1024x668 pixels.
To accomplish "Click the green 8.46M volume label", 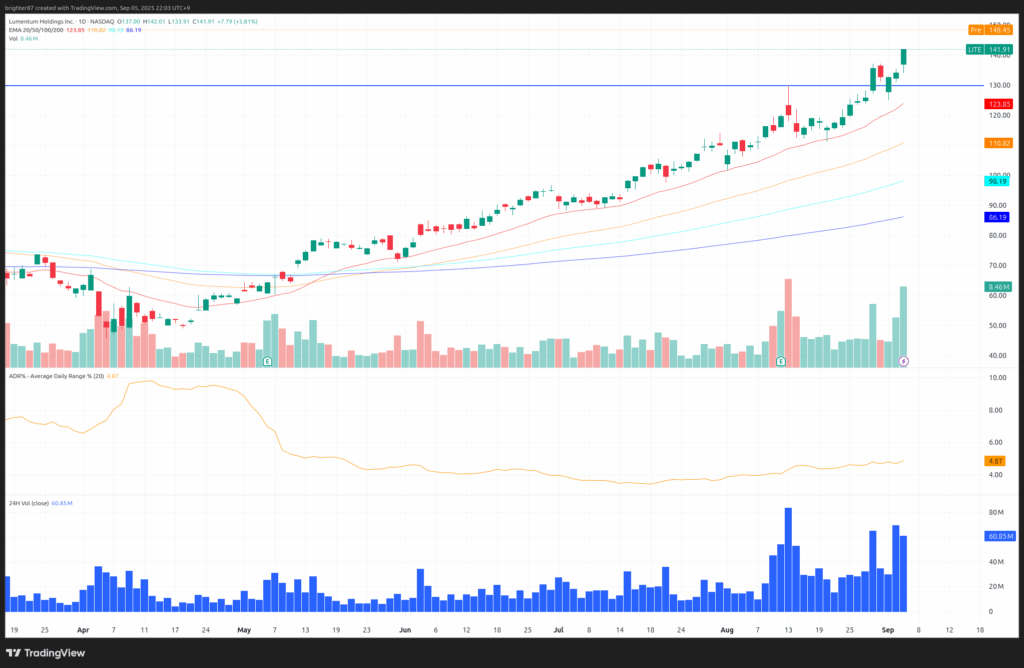I will click(x=999, y=287).
